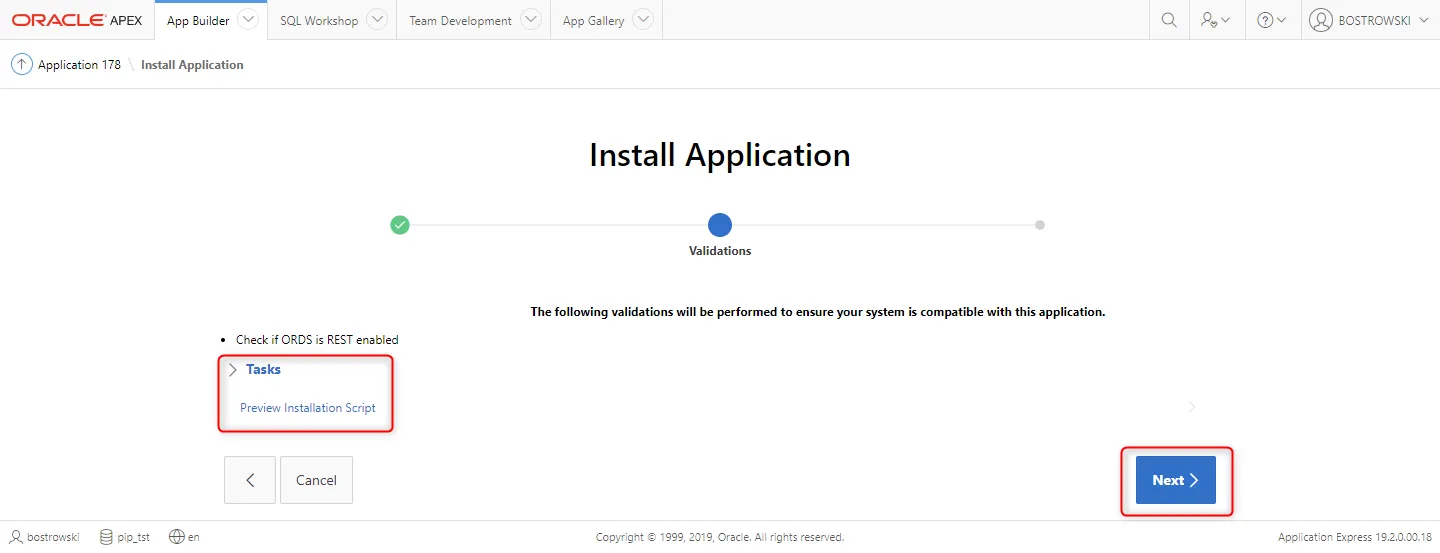Click the globe language icon in footer

177,537
